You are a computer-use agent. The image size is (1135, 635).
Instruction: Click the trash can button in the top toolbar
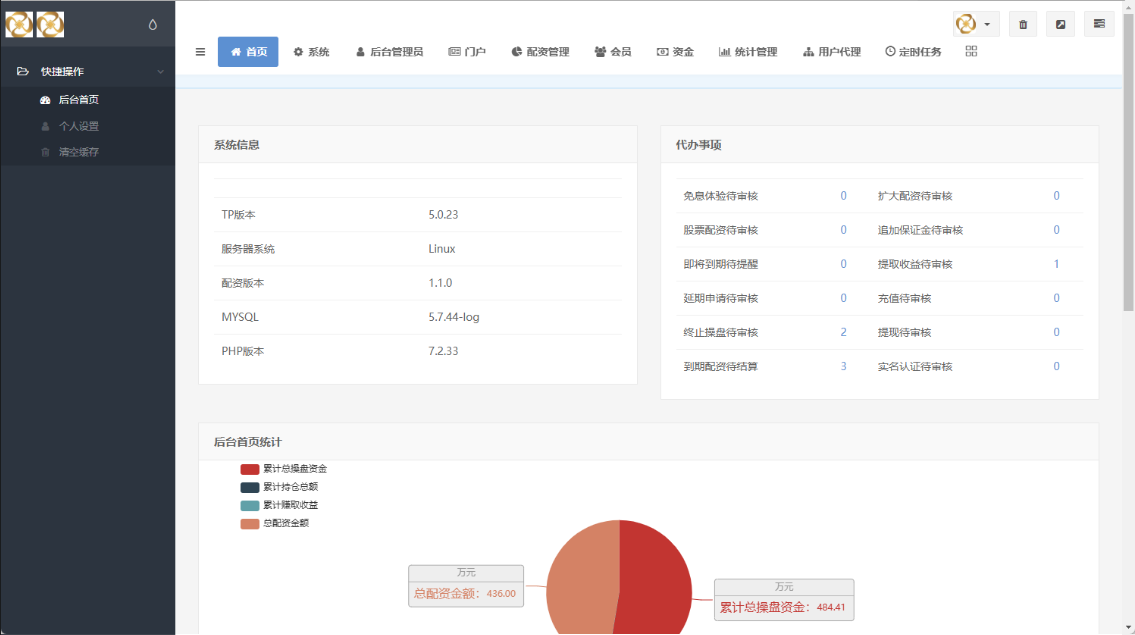coord(1023,25)
